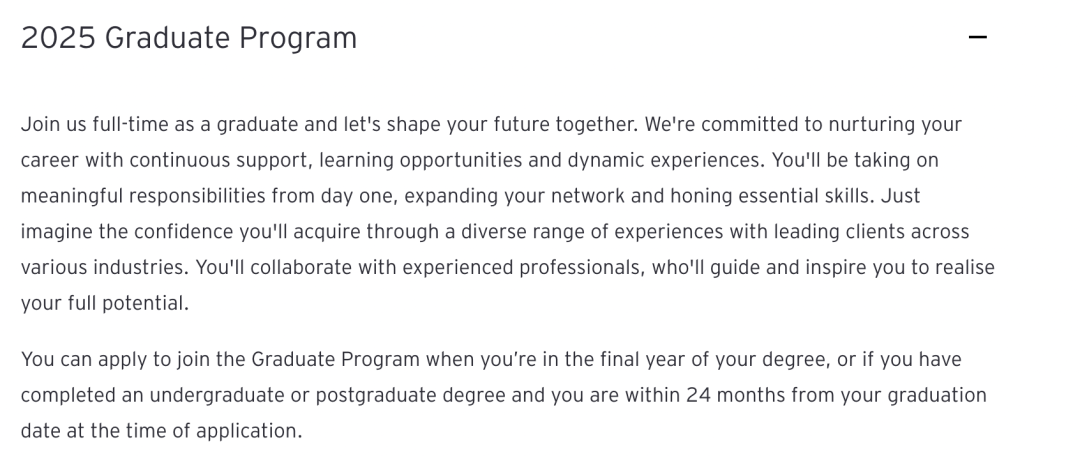
Task: Click "Graduate Program" in the second paragraph
Action: [x=335, y=360]
